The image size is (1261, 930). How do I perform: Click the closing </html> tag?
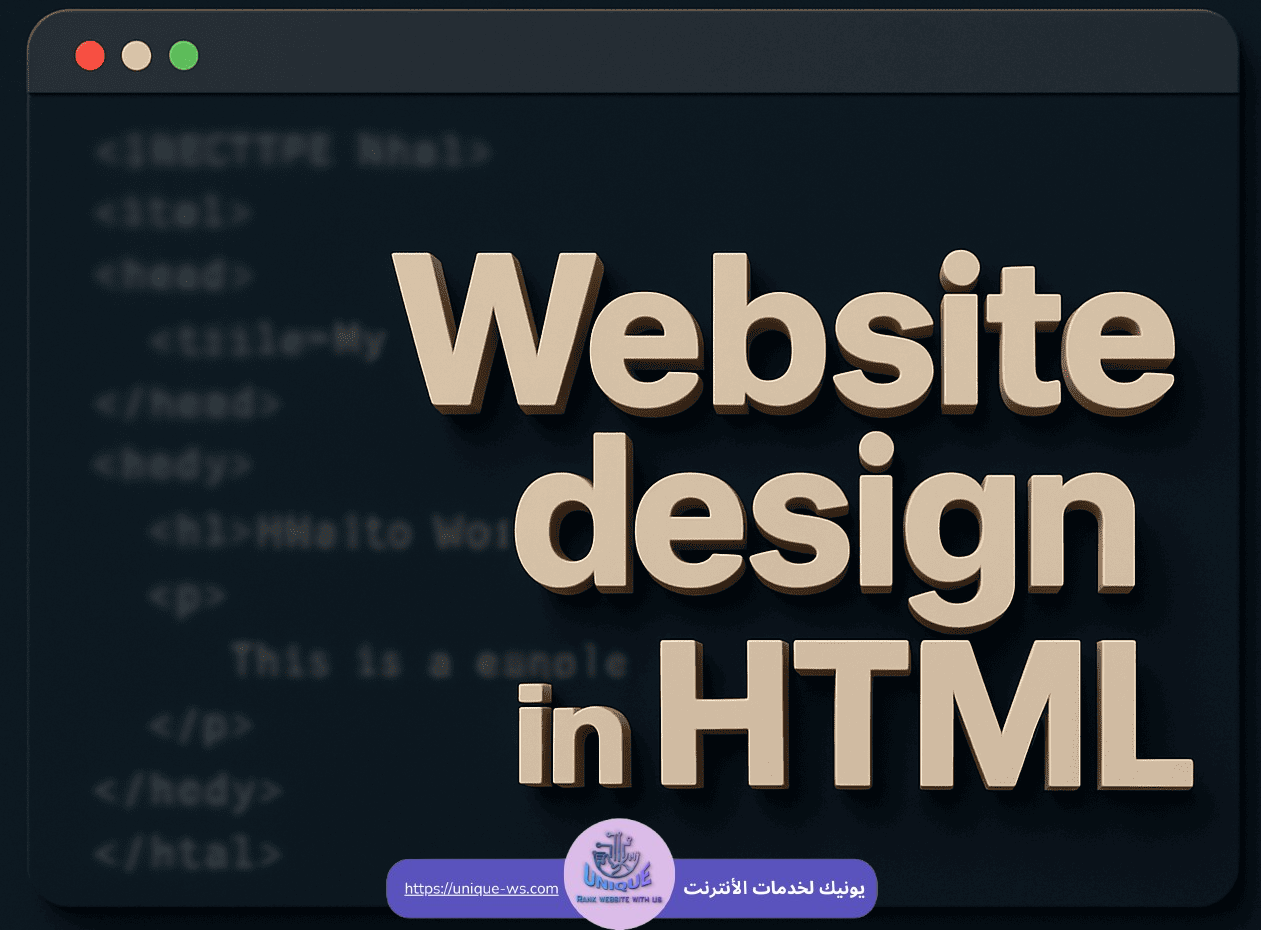(185, 852)
